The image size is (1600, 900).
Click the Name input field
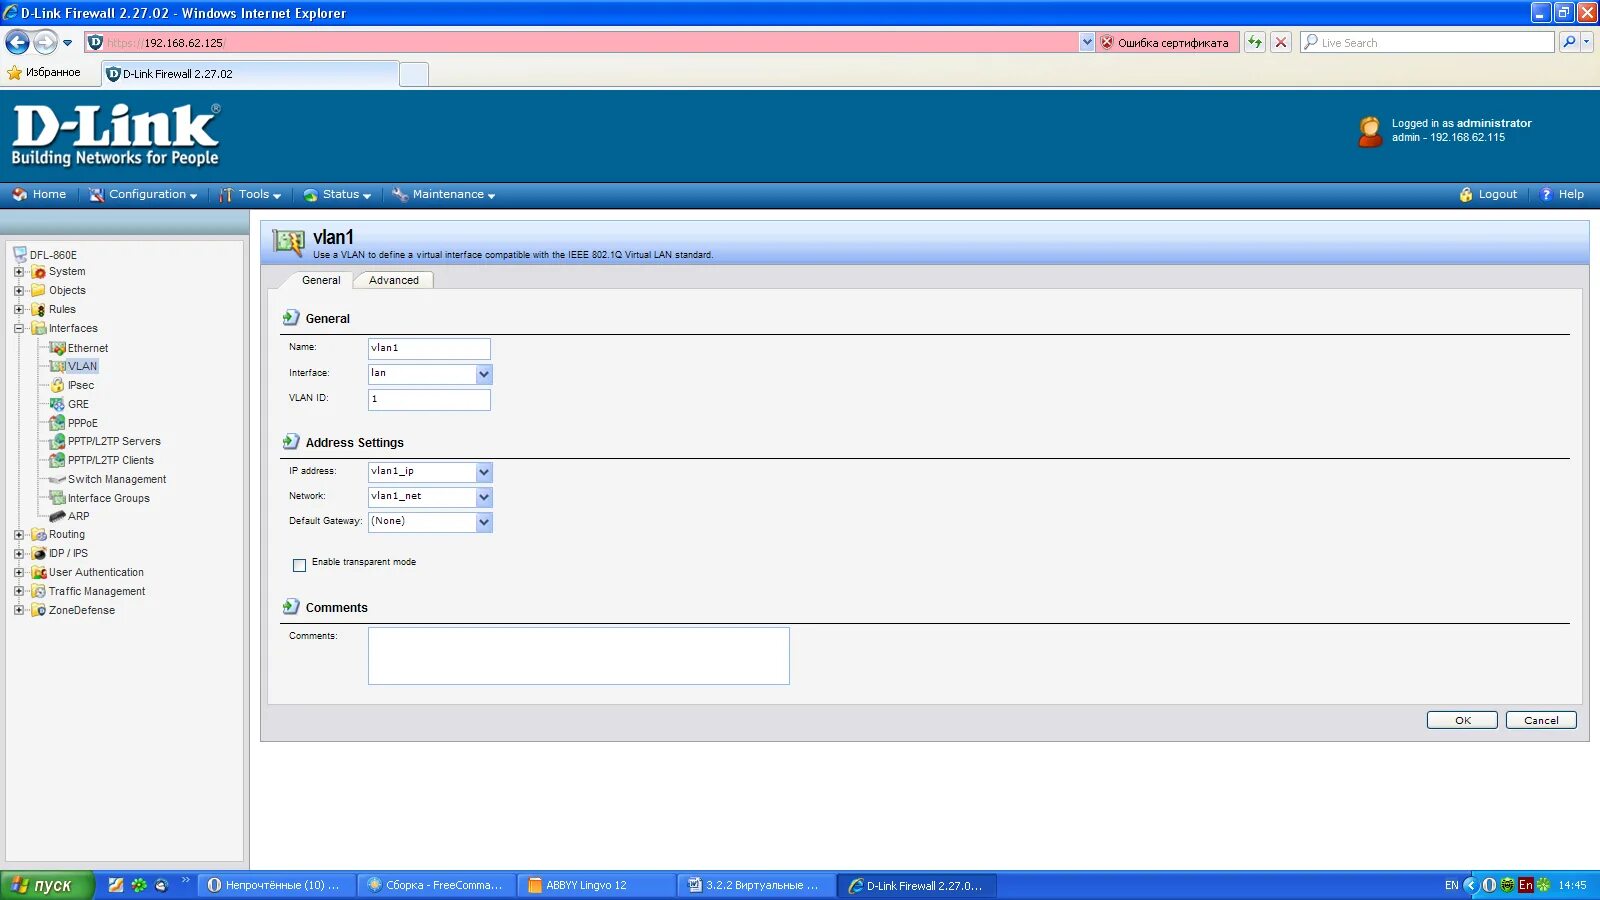coord(429,348)
